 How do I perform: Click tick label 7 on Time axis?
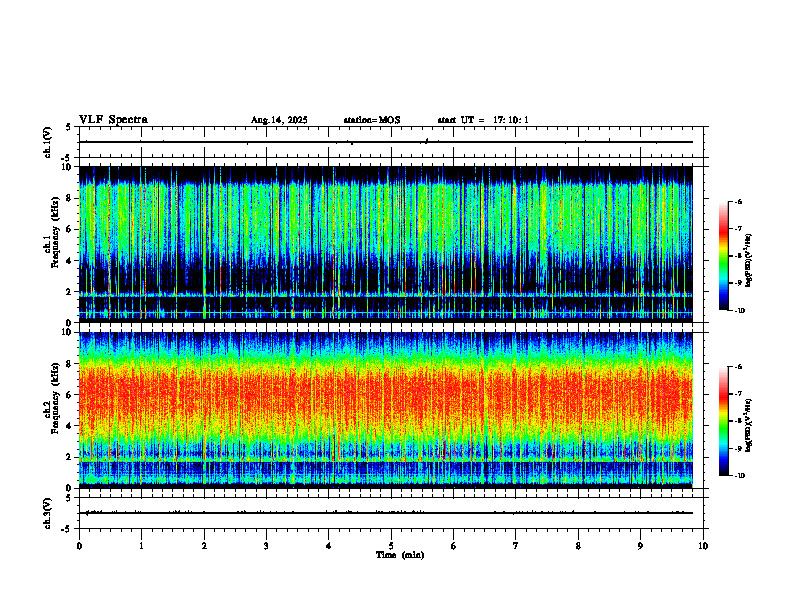tap(516, 546)
